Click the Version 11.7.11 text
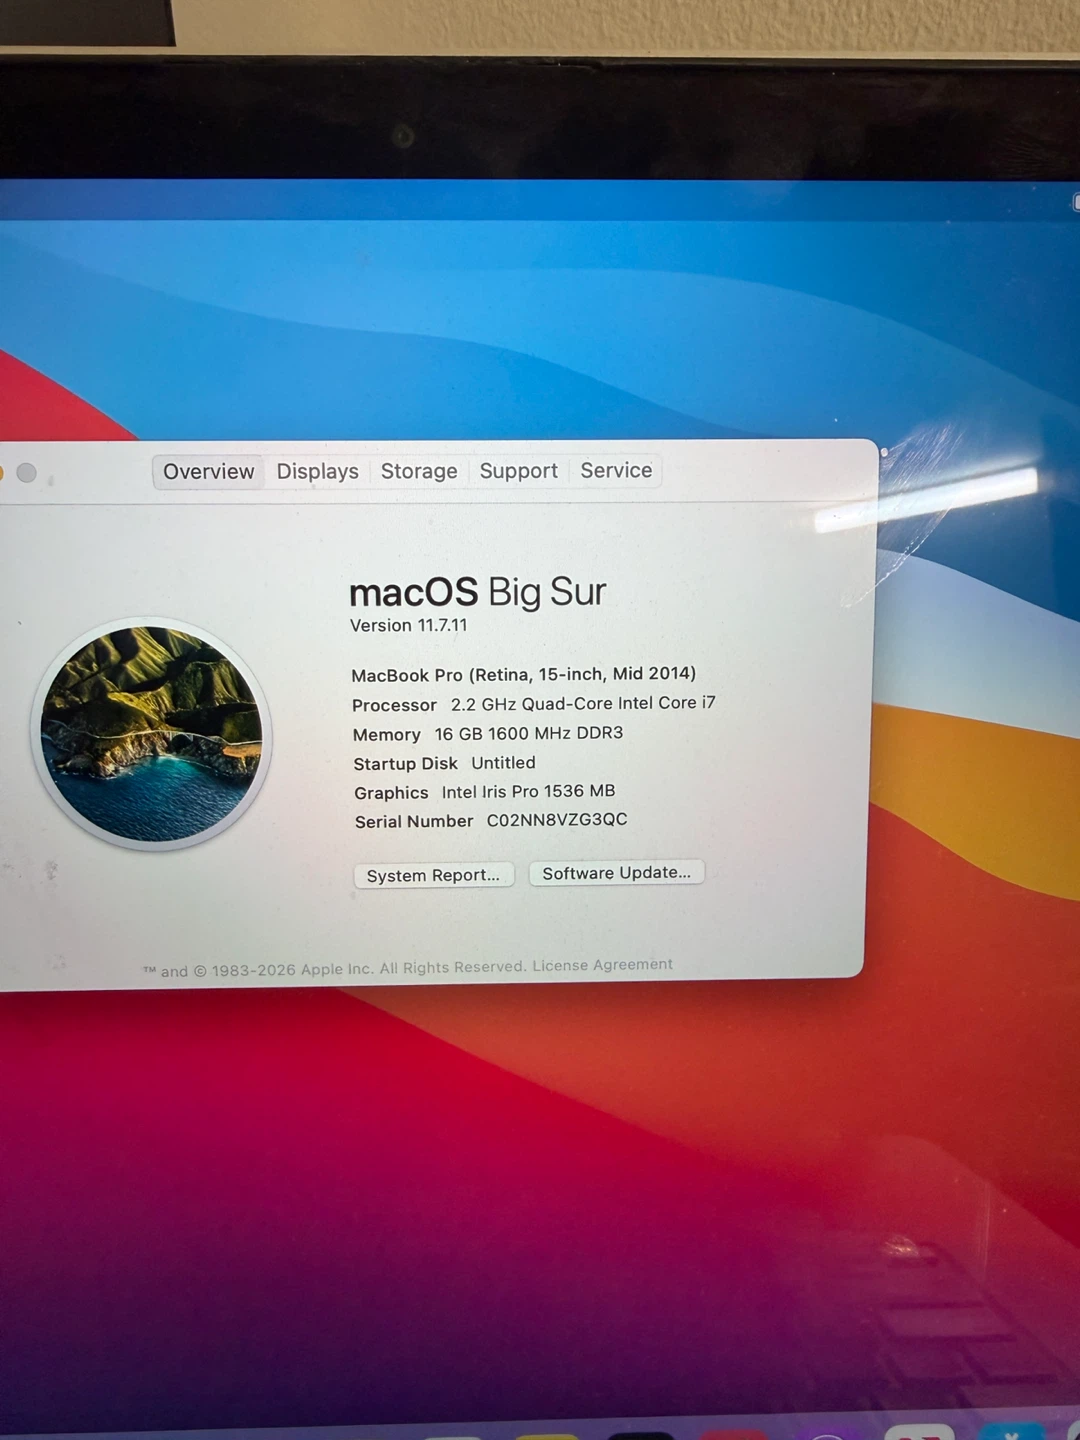The width and height of the screenshot is (1080, 1440). click(x=408, y=625)
